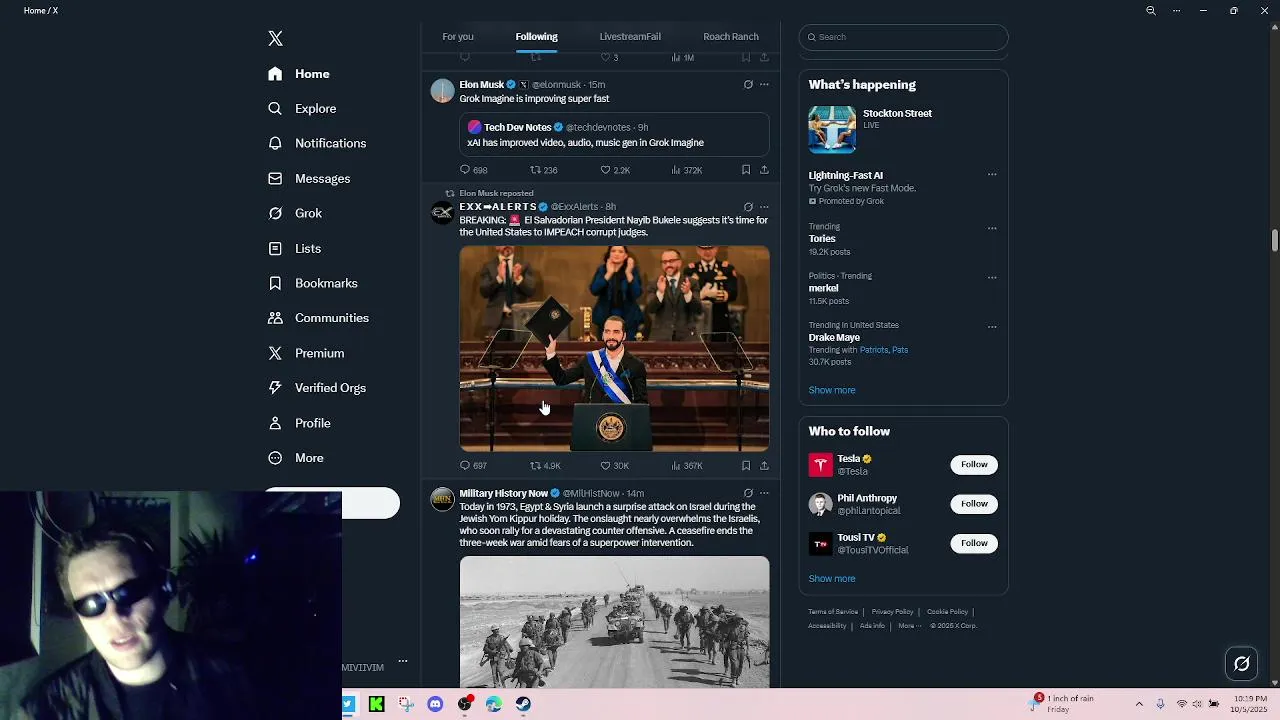Open more options for Drake Maye trend
The image size is (1280, 720).
click(x=992, y=326)
